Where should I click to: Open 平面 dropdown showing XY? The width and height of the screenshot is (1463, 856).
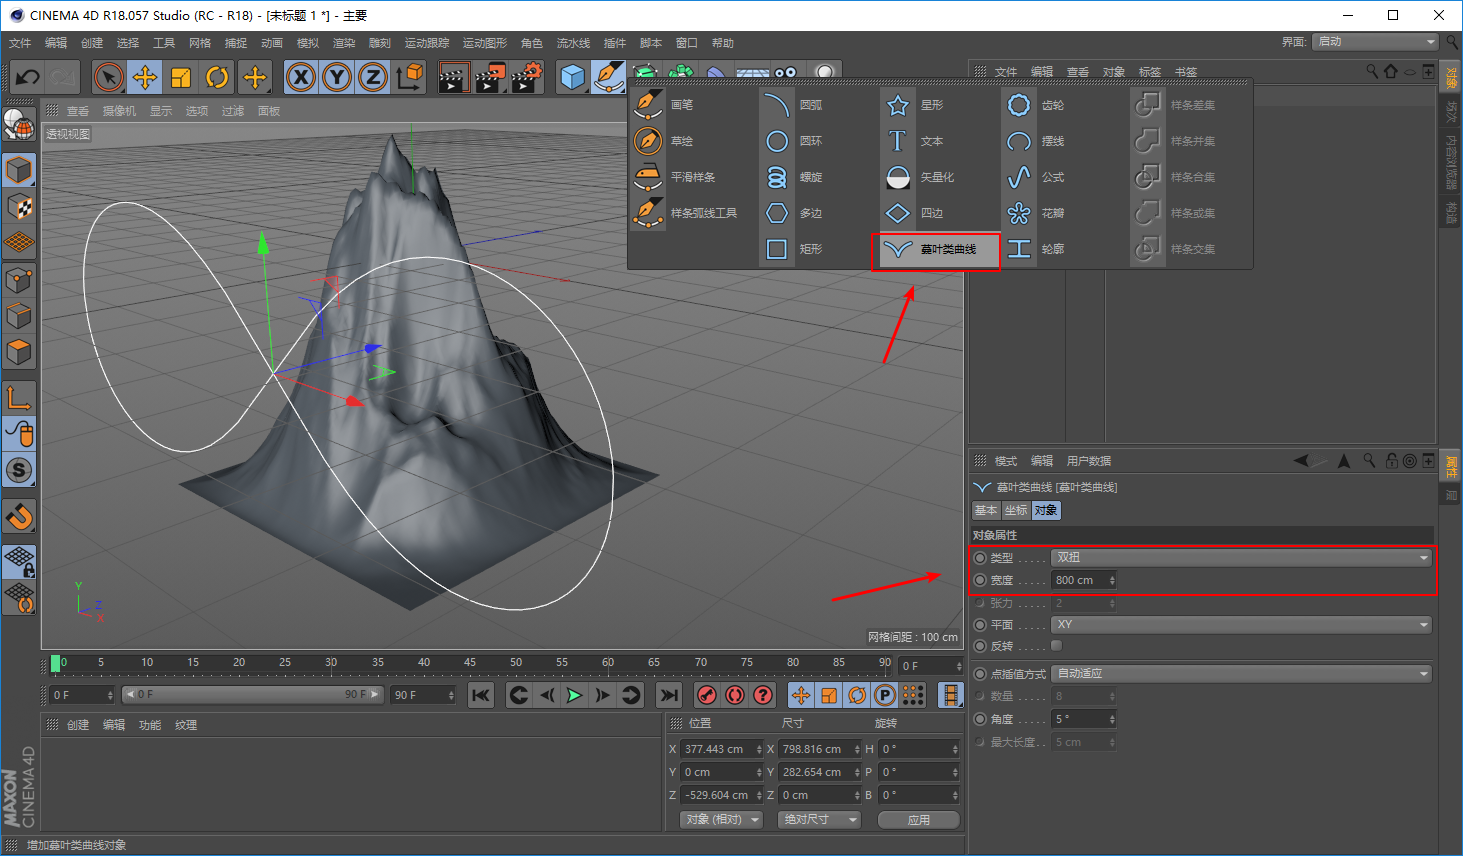point(1241,625)
